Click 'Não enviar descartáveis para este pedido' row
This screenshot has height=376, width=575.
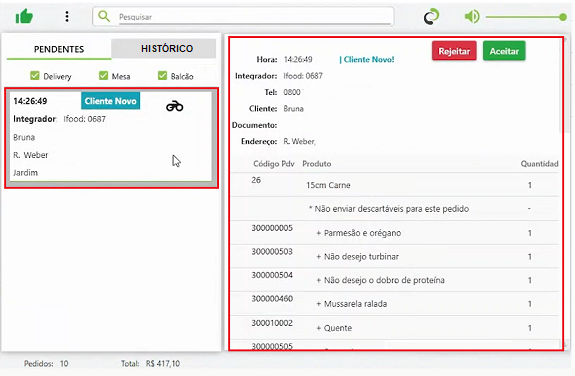click(x=395, y=209)
